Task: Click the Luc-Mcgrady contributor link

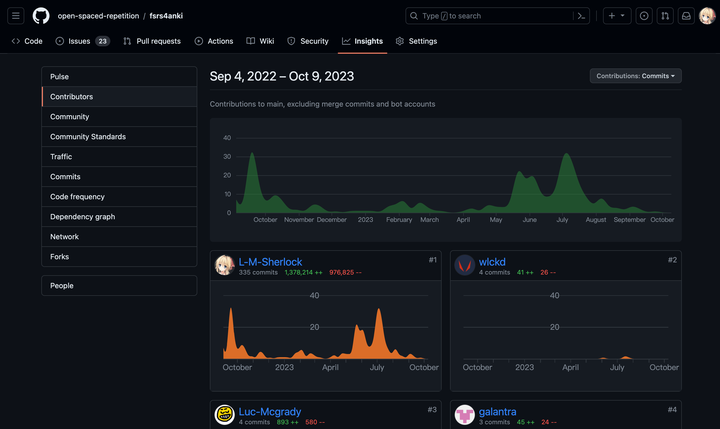Action: point(269,411)
